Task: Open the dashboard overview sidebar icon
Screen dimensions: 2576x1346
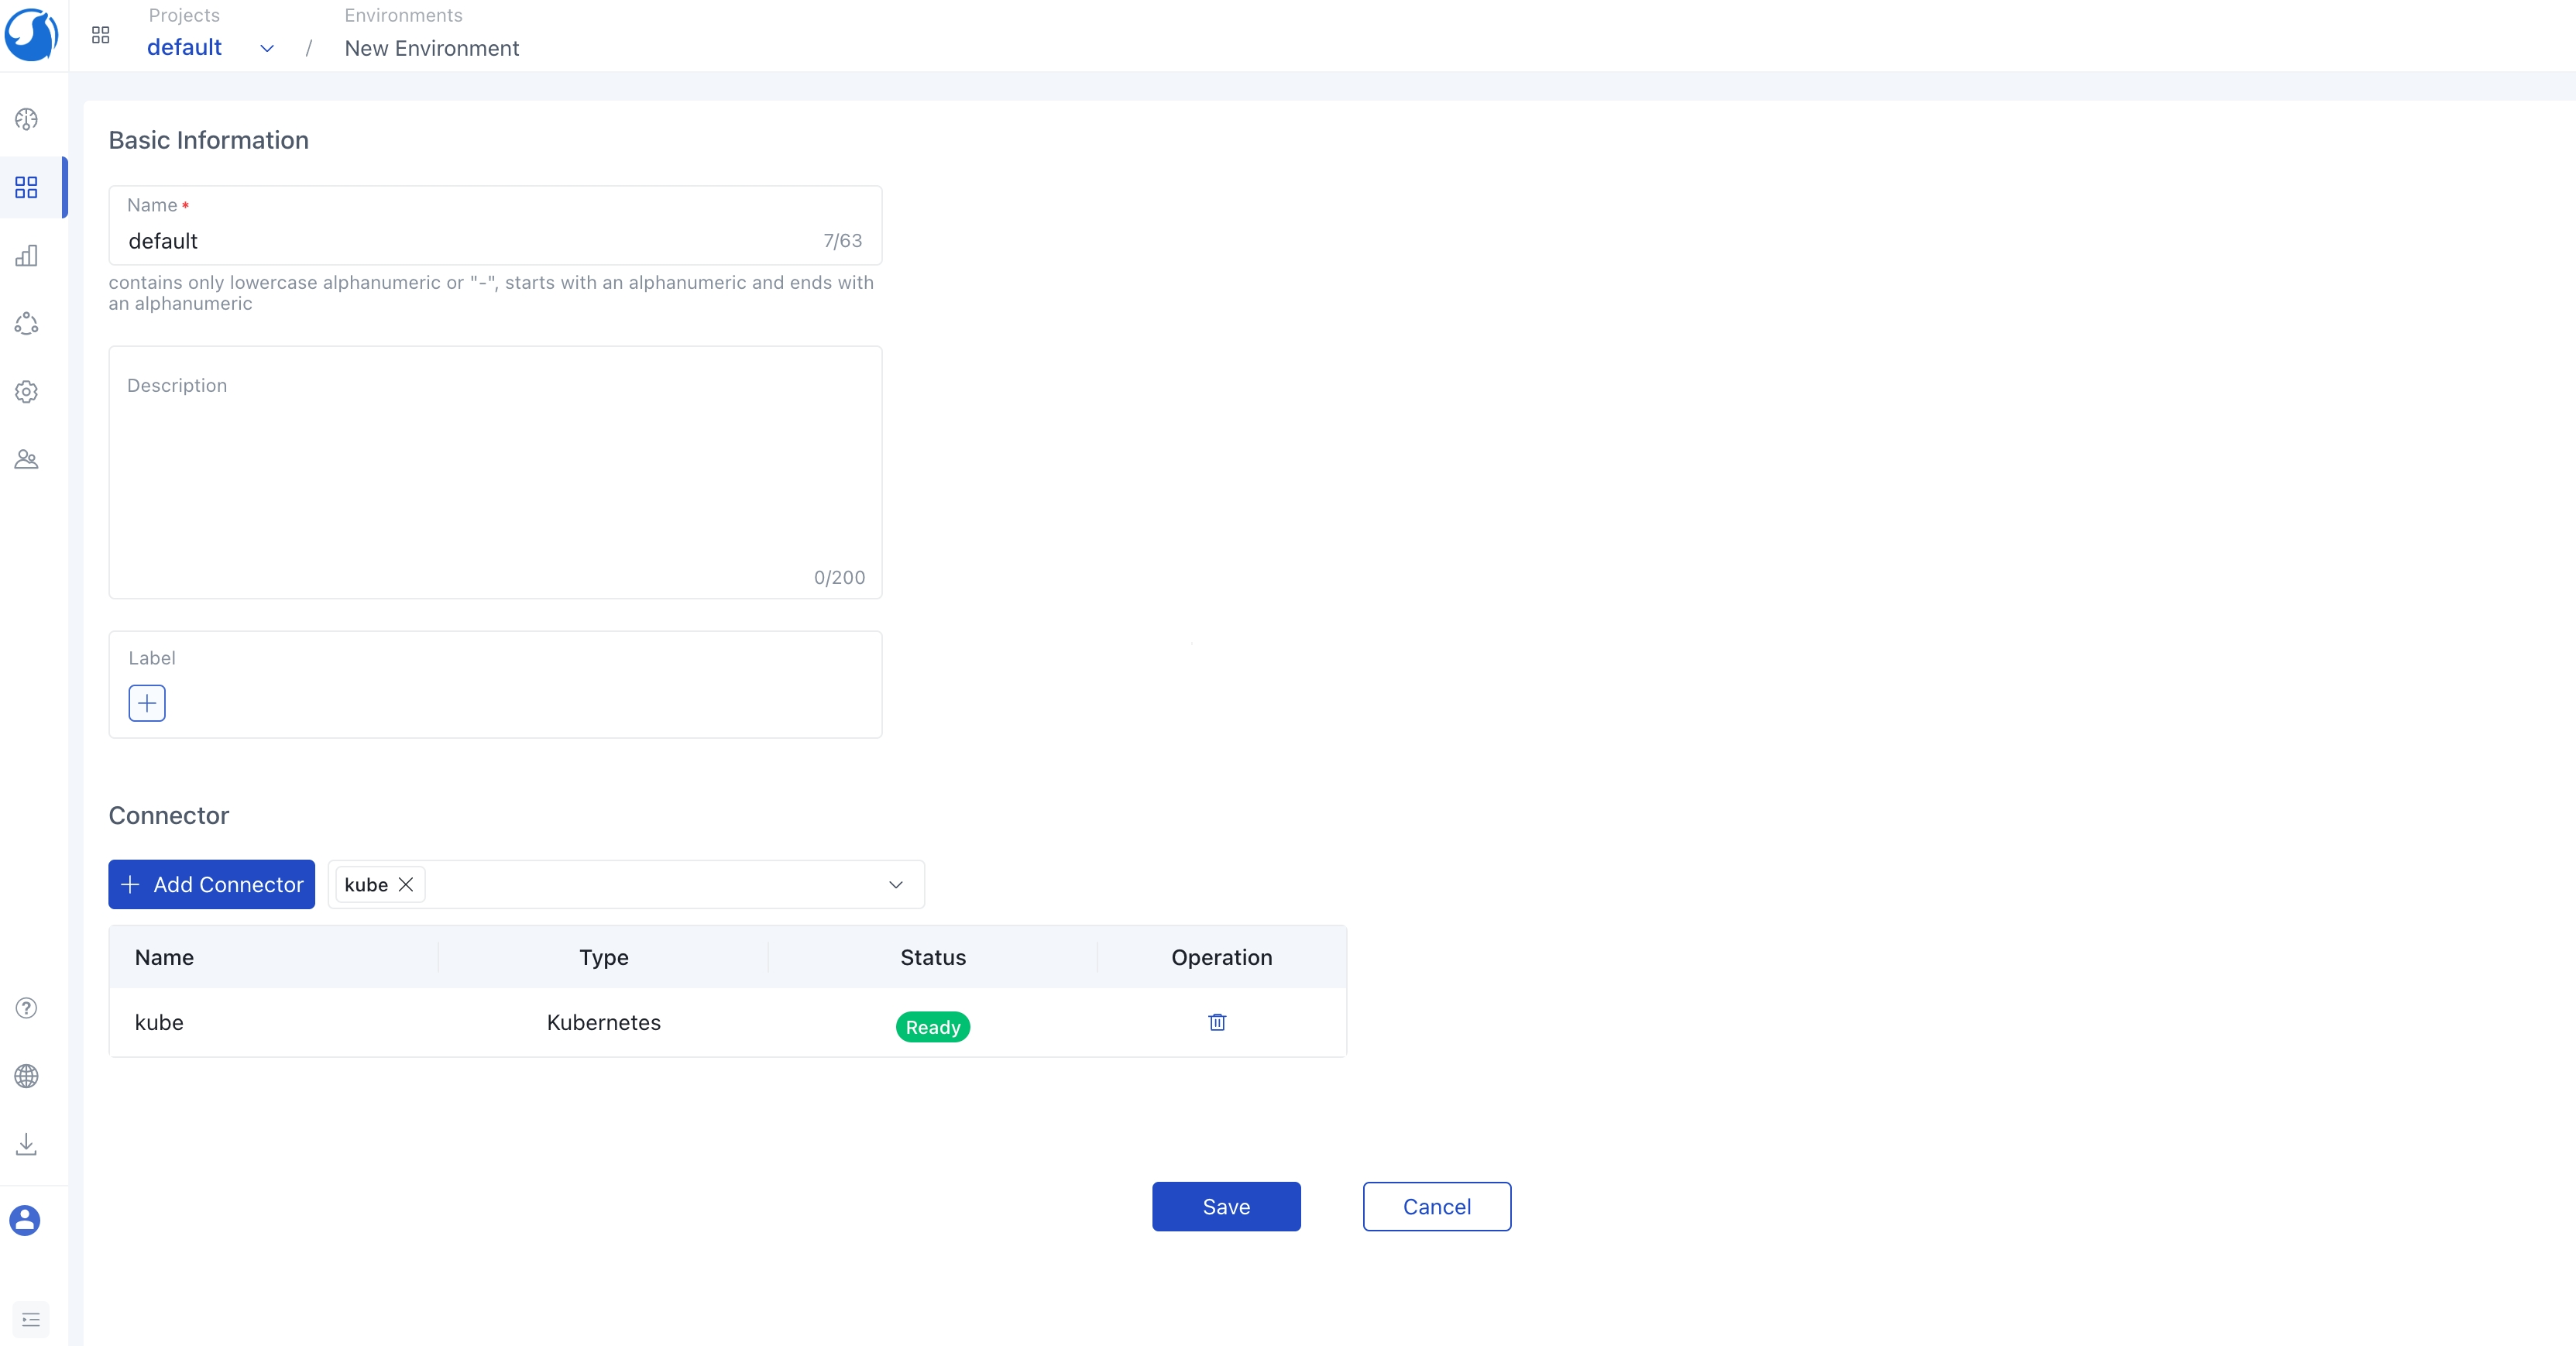Action: (27, 120)
